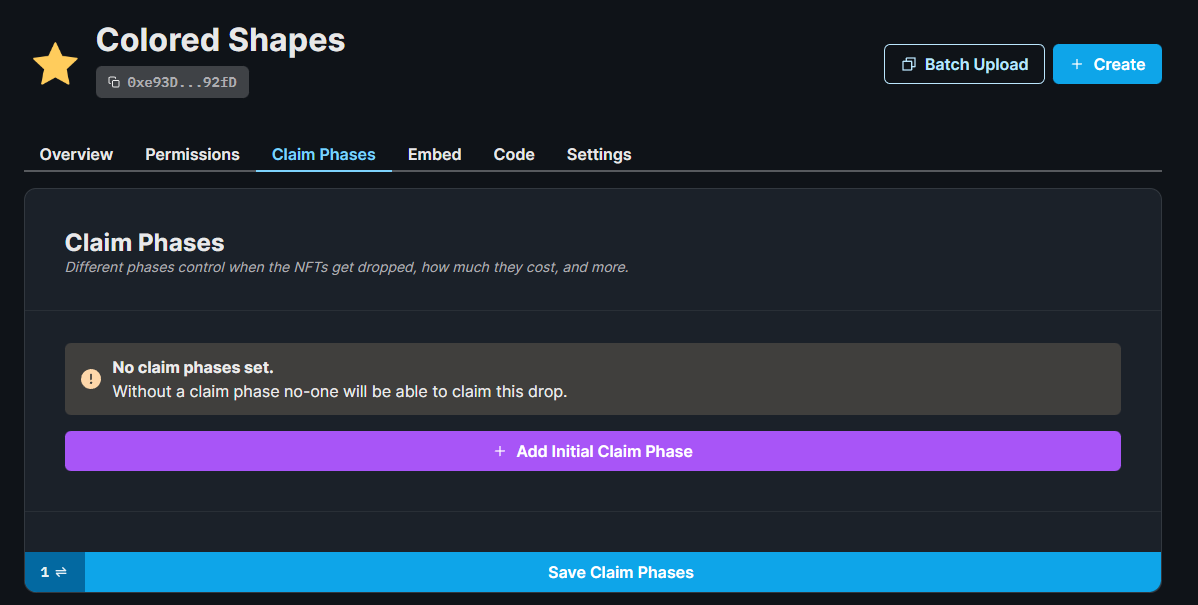Click the No claim phases set alert banner
The height and width of the screenshot is (605, 1198).
[592, 379]
